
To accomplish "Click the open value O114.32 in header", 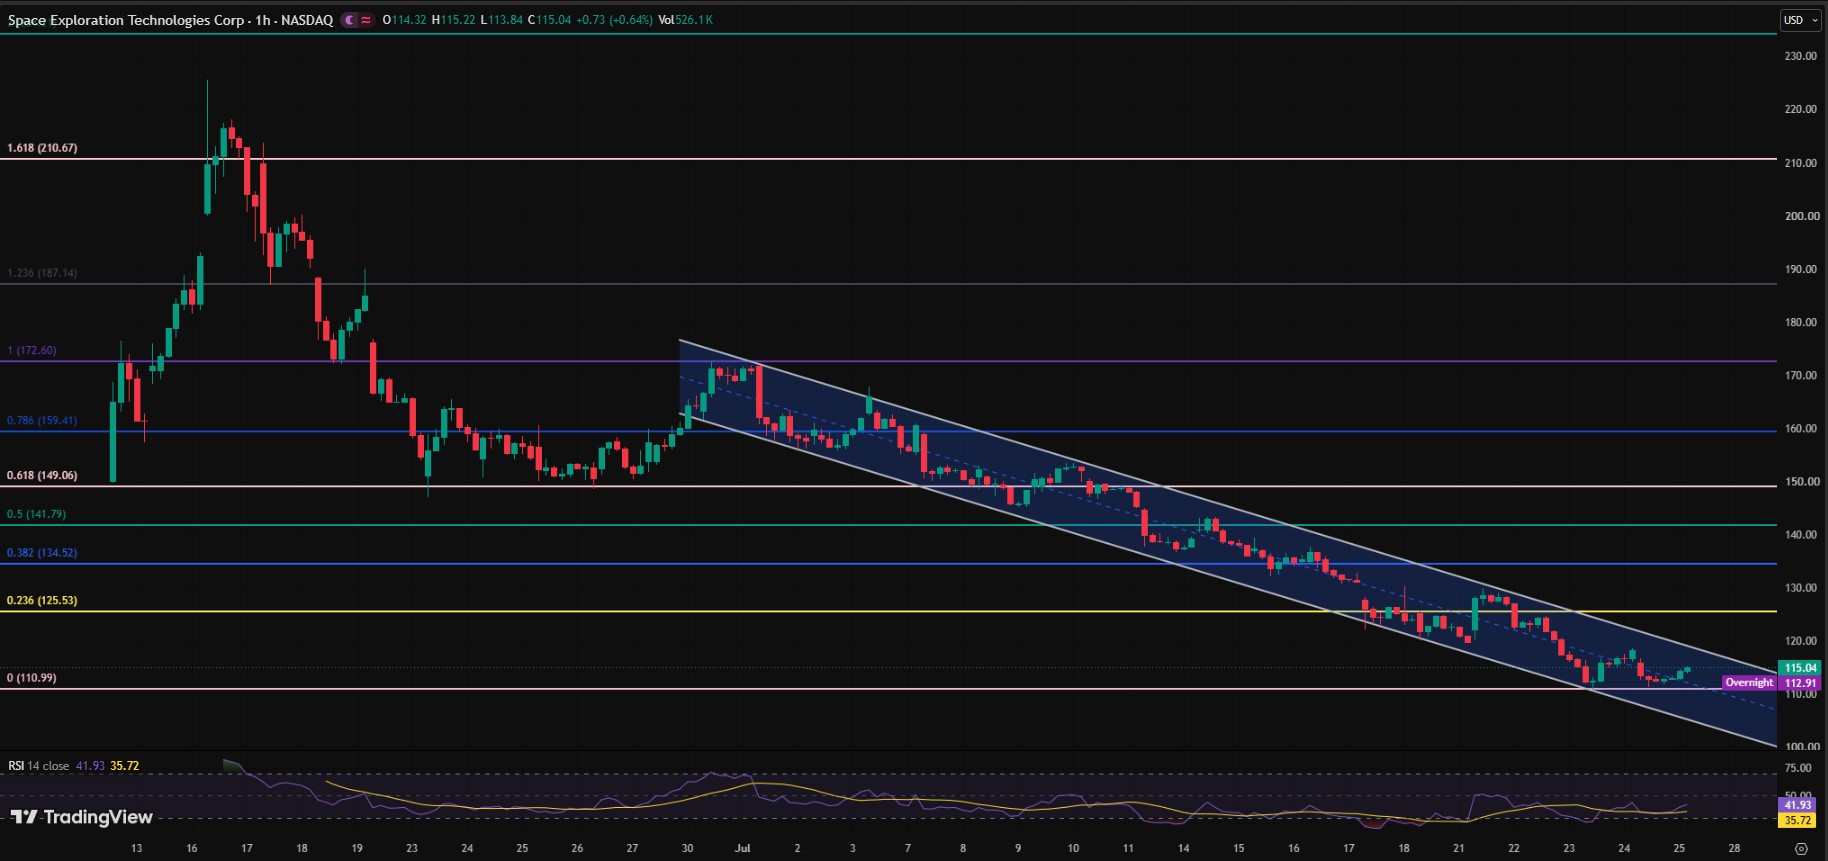I will 404,20.
